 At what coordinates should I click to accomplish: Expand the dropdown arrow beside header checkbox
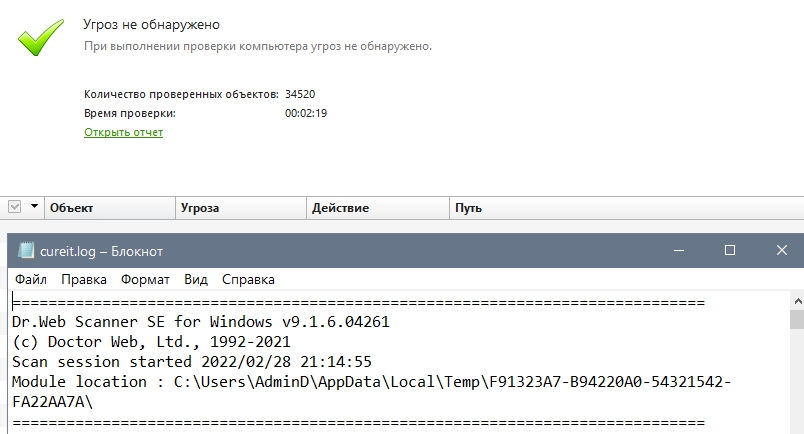tap(34, 207)
